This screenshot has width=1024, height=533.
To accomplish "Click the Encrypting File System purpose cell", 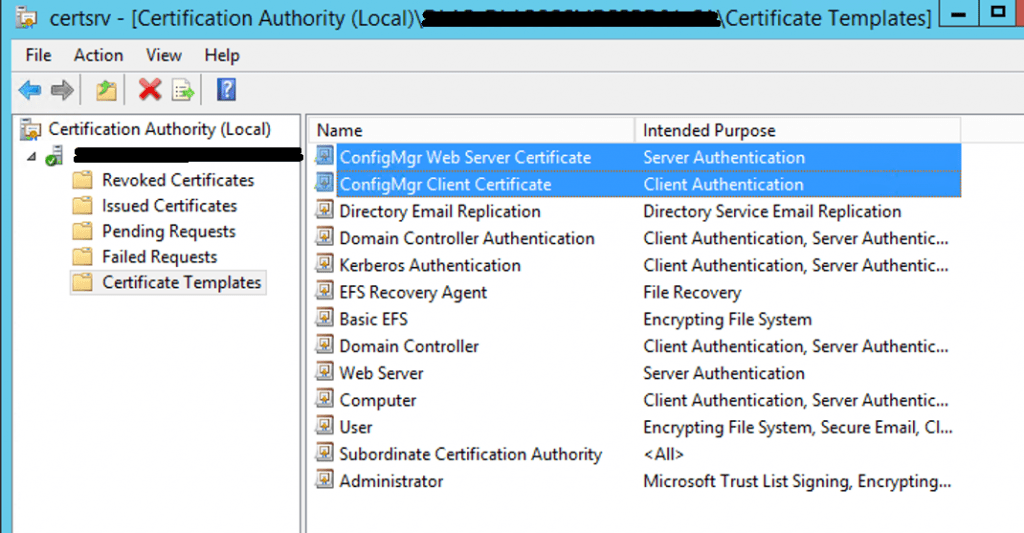I will (727, 319).
